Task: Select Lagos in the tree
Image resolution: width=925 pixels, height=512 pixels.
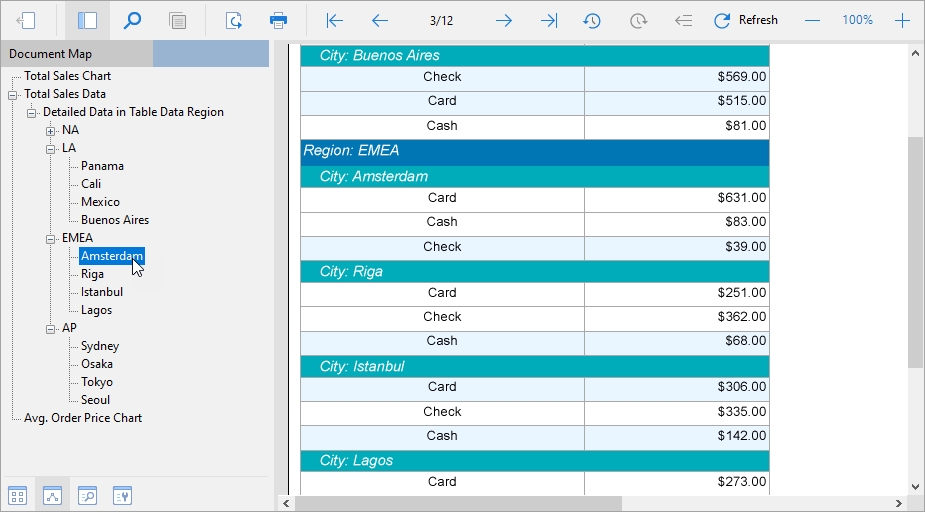Action: pos(96,310)
